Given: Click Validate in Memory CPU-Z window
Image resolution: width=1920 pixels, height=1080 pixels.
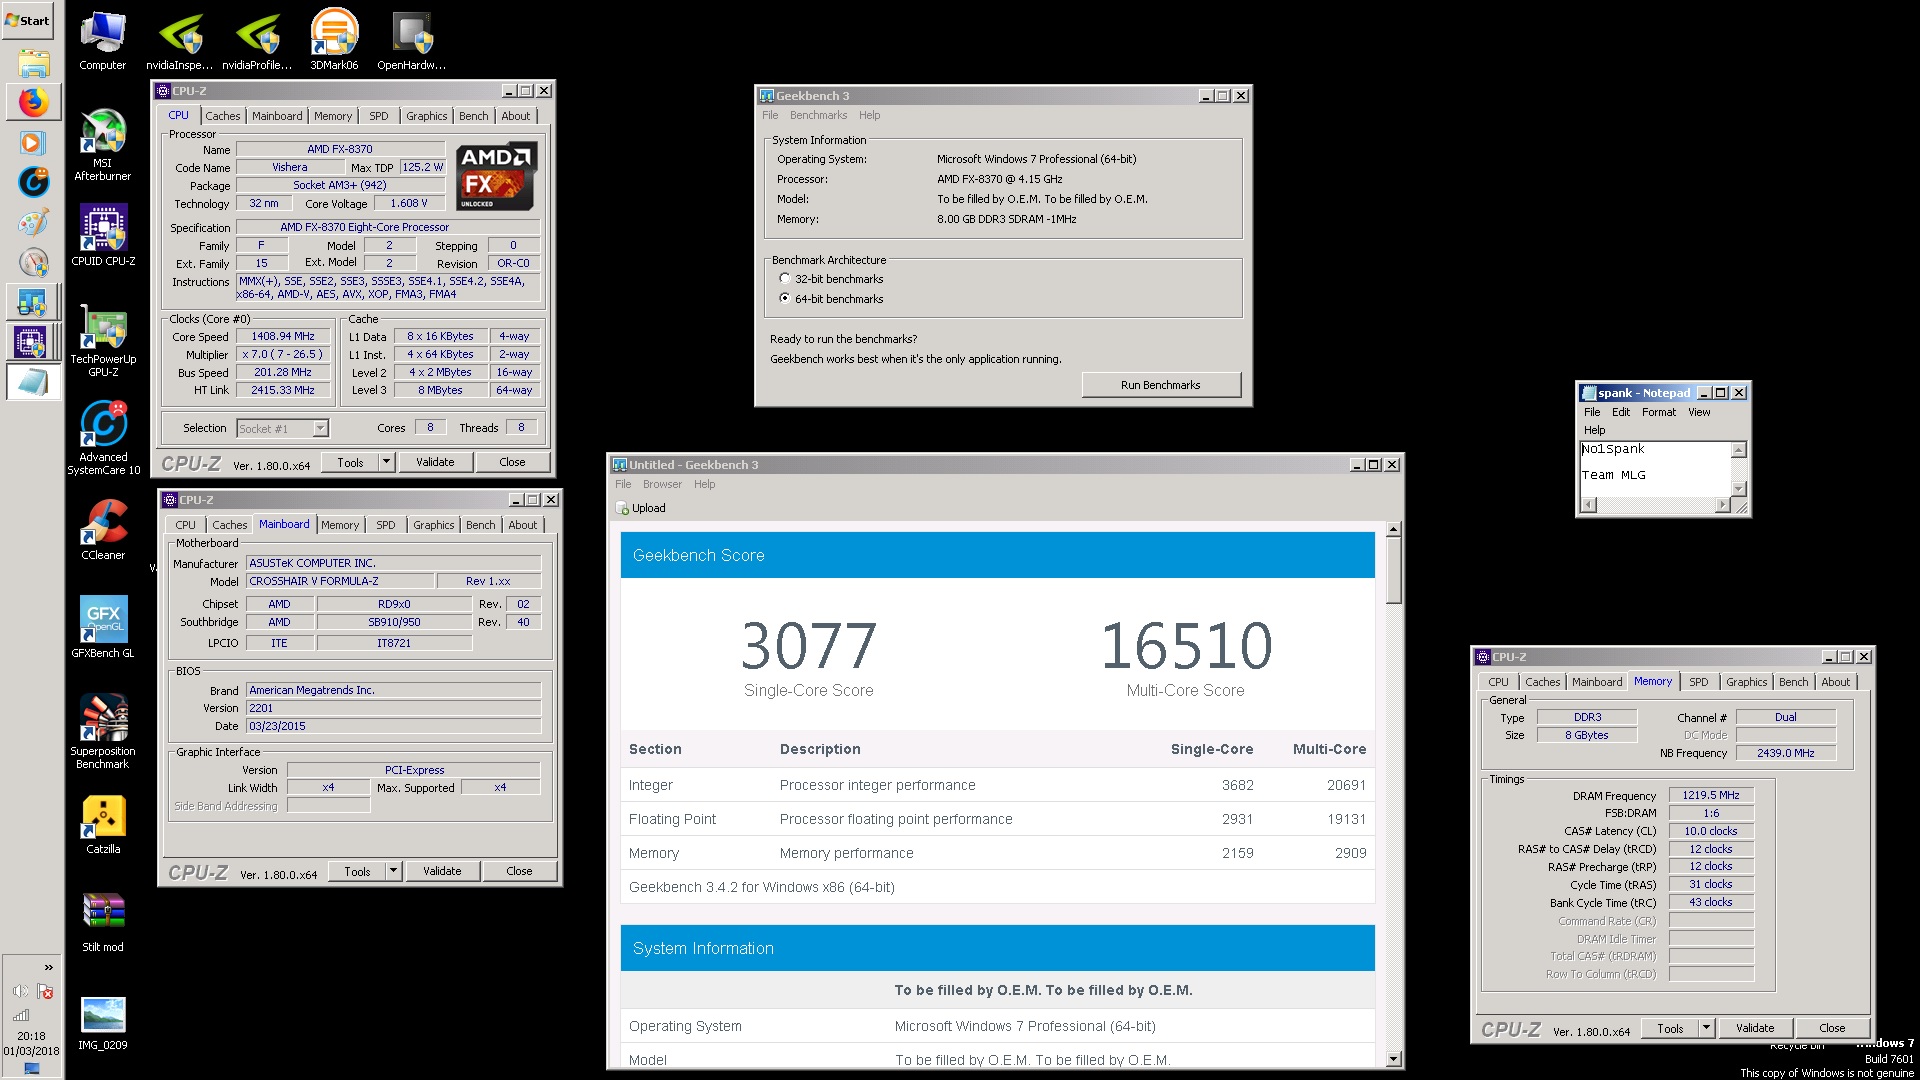Looking at the screenshot, I should [1755, 1028].
